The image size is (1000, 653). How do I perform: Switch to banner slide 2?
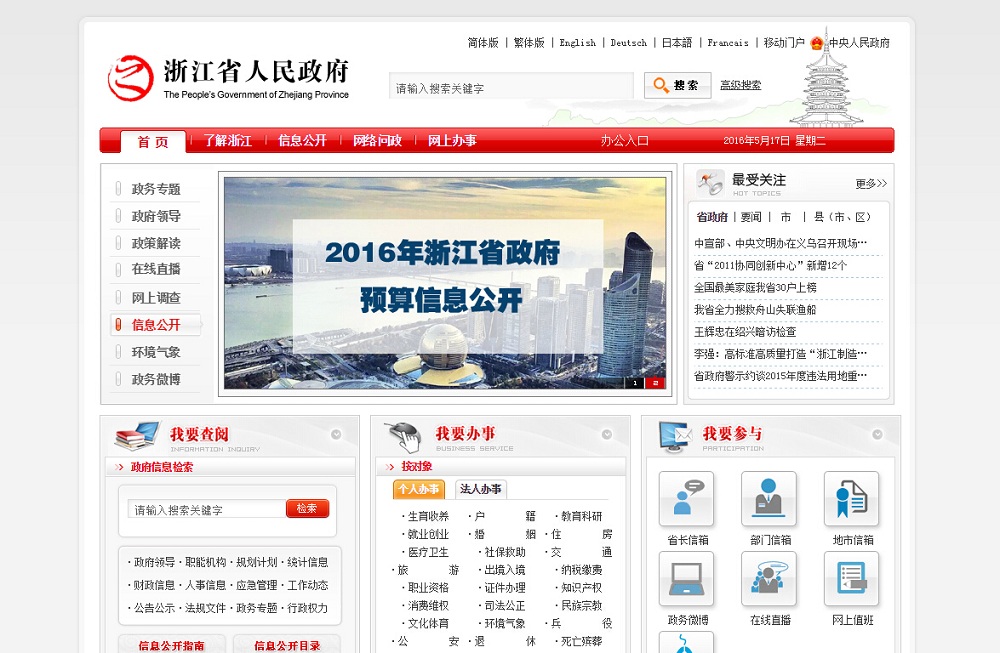(x=655, y=383)
